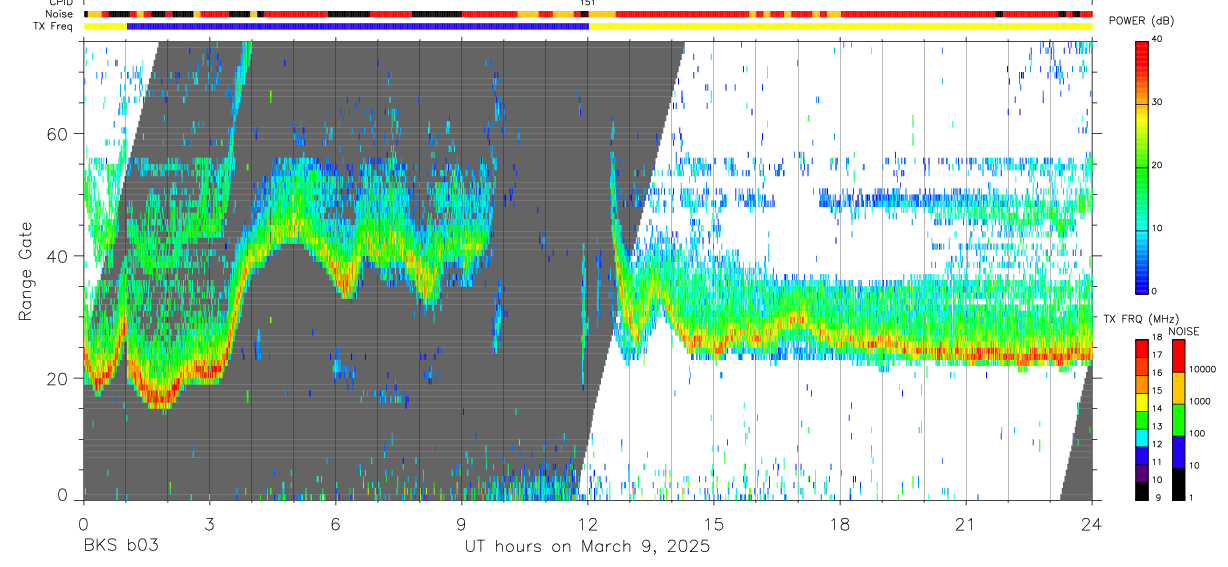Click the '151' CPID value above the strip

click(588, 4)
